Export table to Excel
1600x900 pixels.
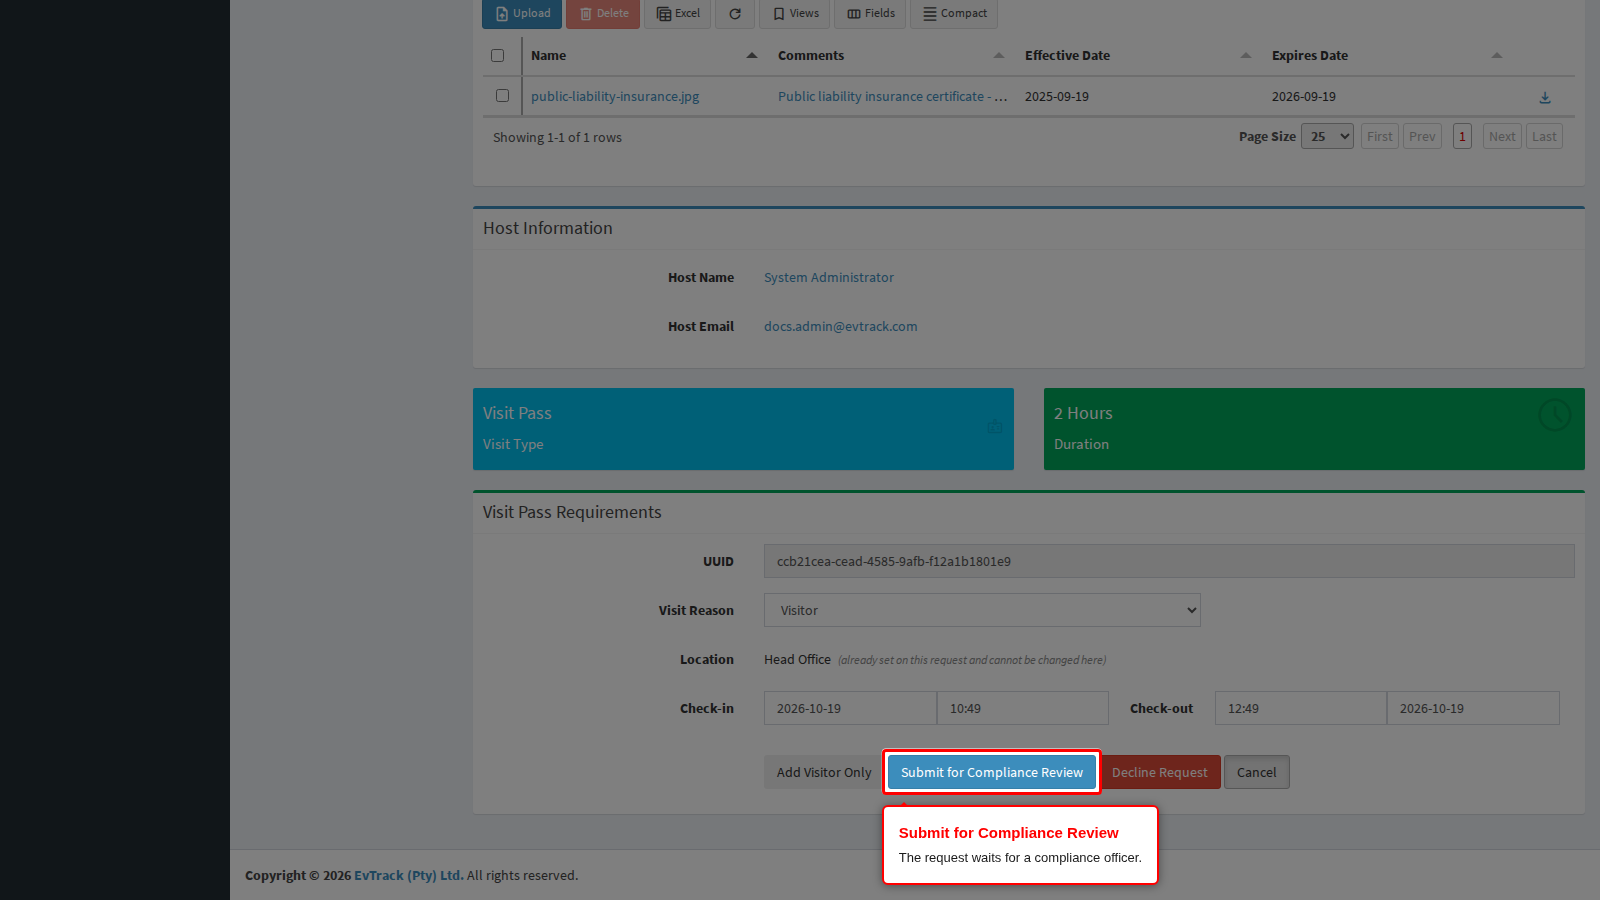[678, 14]
